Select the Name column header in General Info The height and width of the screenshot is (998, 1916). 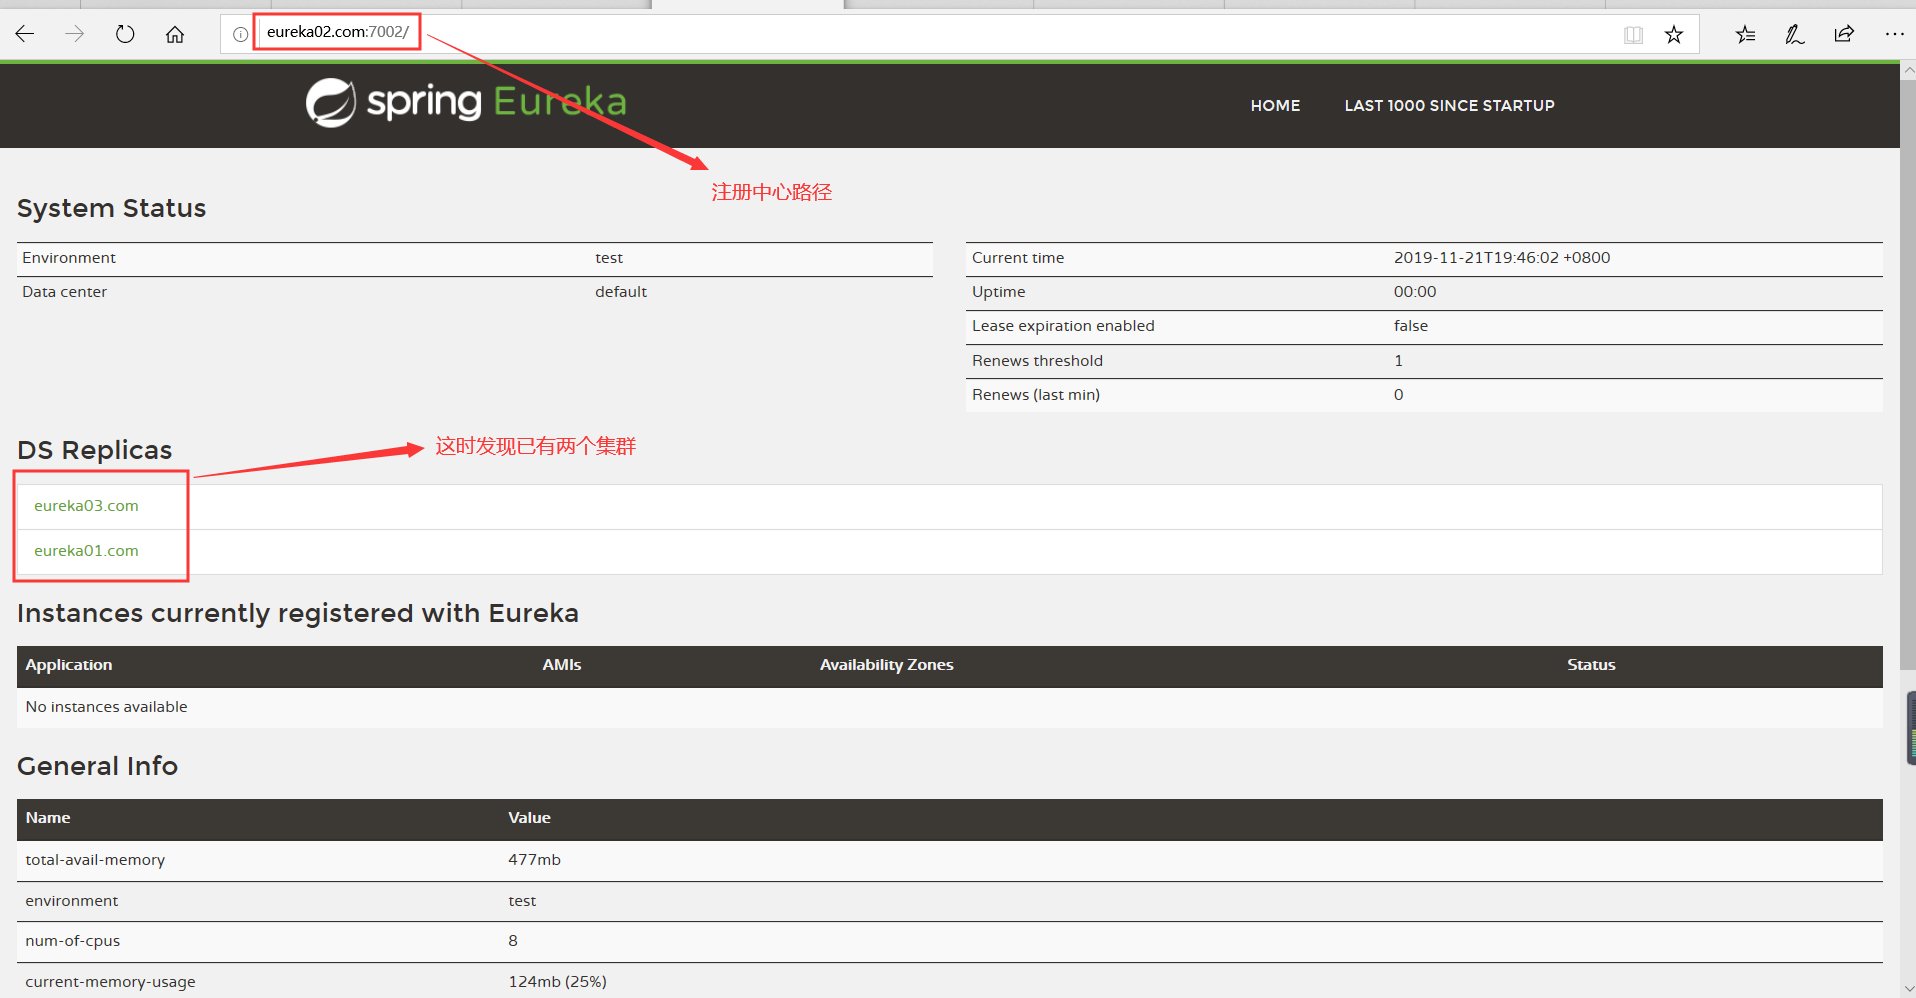click(x=48, y=818)
